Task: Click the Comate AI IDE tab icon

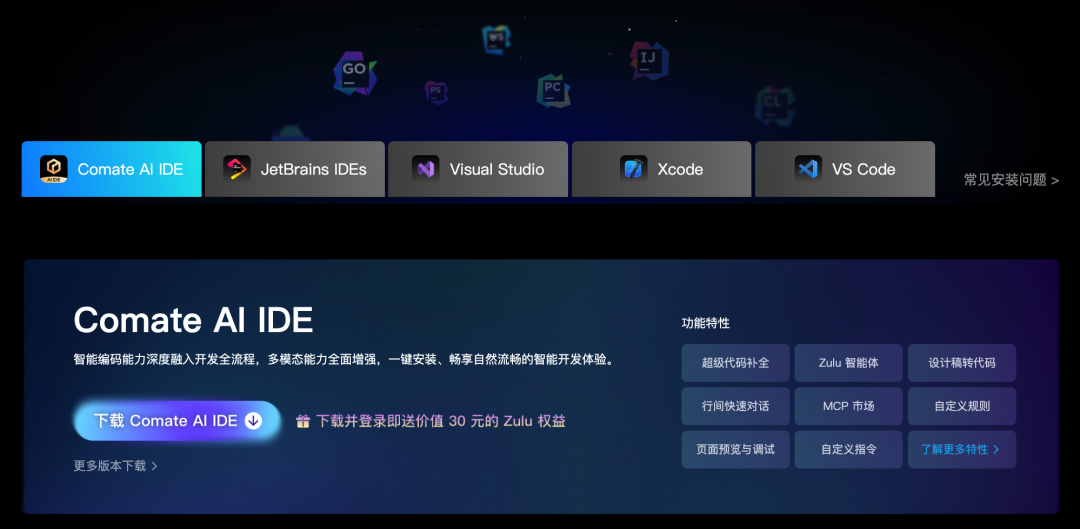Action: coord(54,169)
